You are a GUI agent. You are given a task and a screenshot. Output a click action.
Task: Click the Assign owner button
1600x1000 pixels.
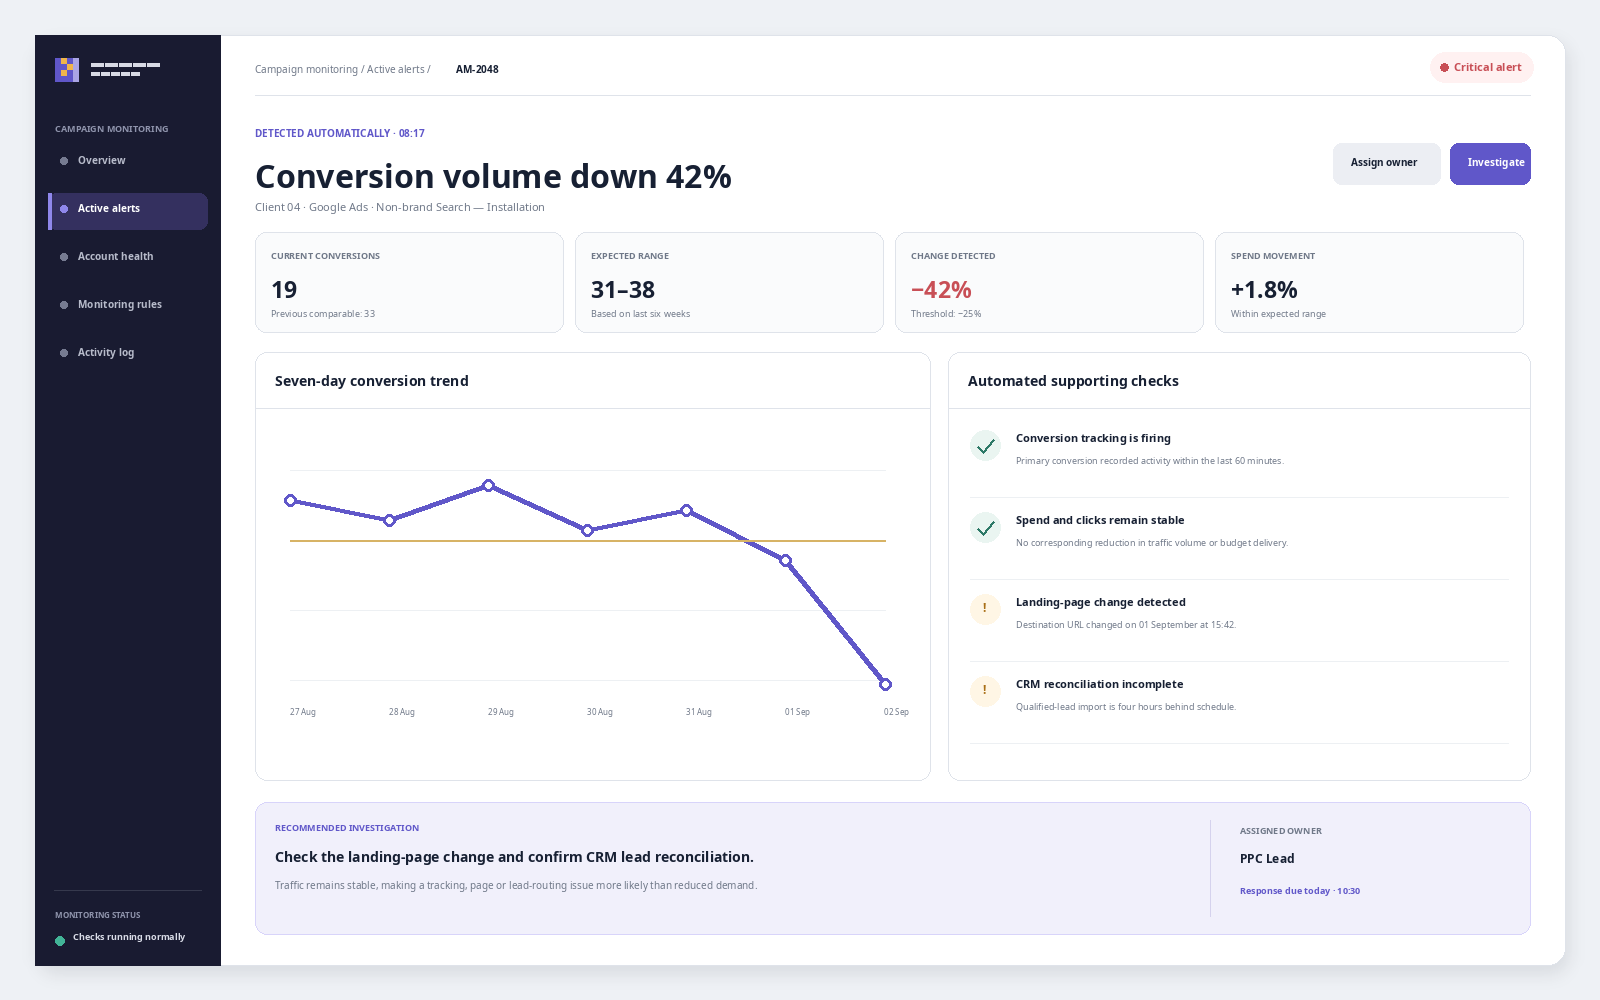[1386, 164]
